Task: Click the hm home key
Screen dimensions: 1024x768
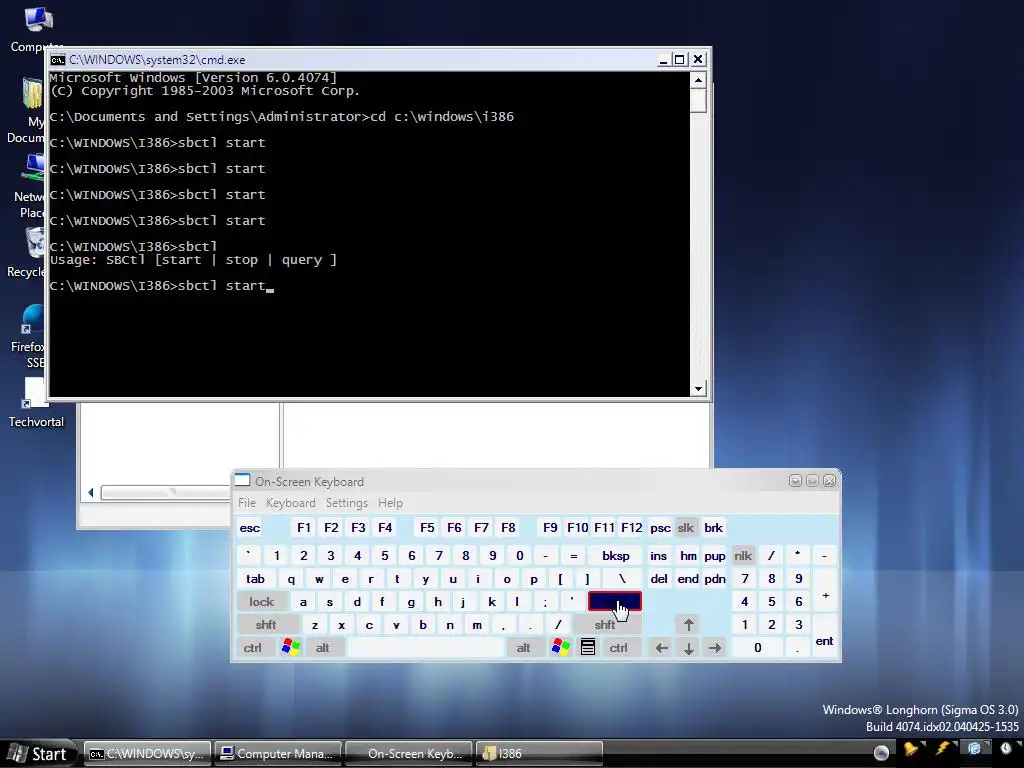Action: (688, 556)
